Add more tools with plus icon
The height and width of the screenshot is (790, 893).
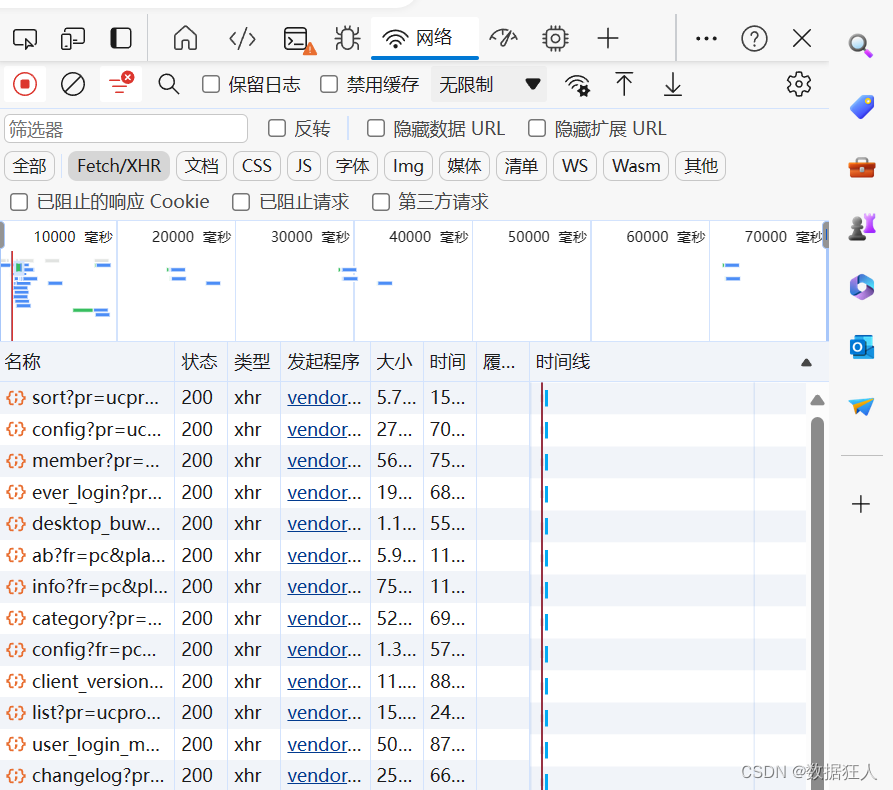608,39
